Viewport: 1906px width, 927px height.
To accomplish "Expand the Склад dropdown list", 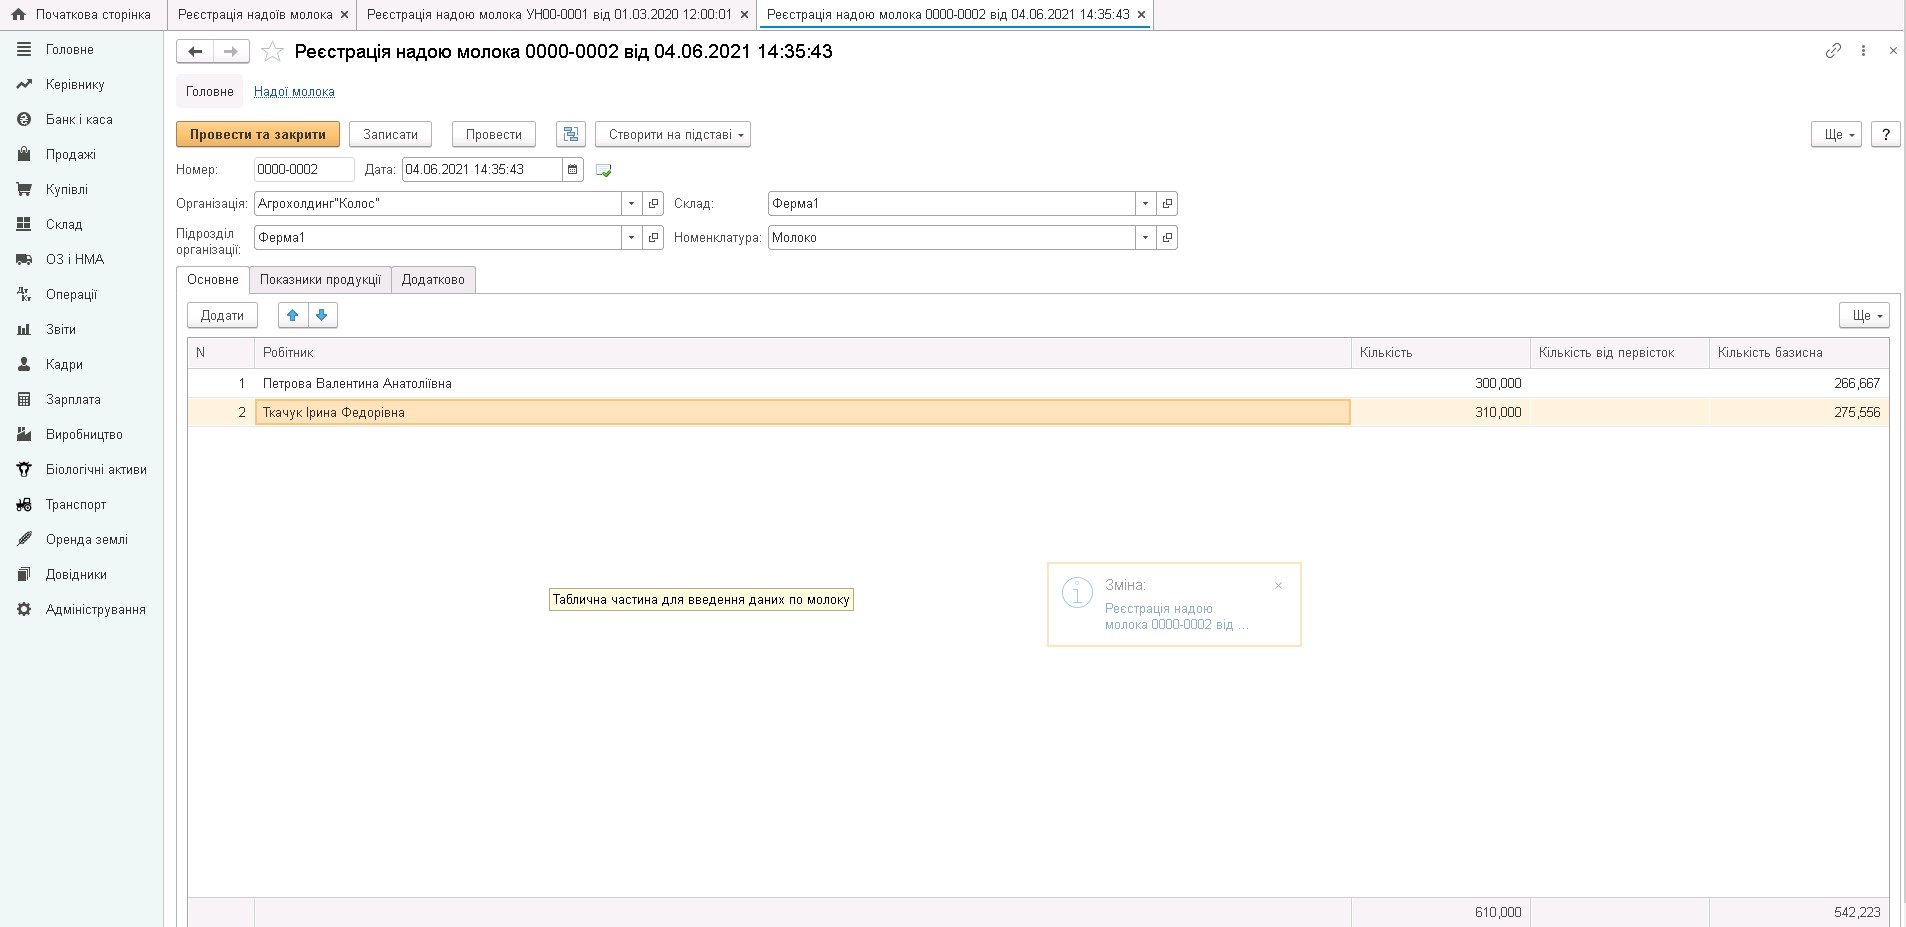I will click(x=1145, y=204).
